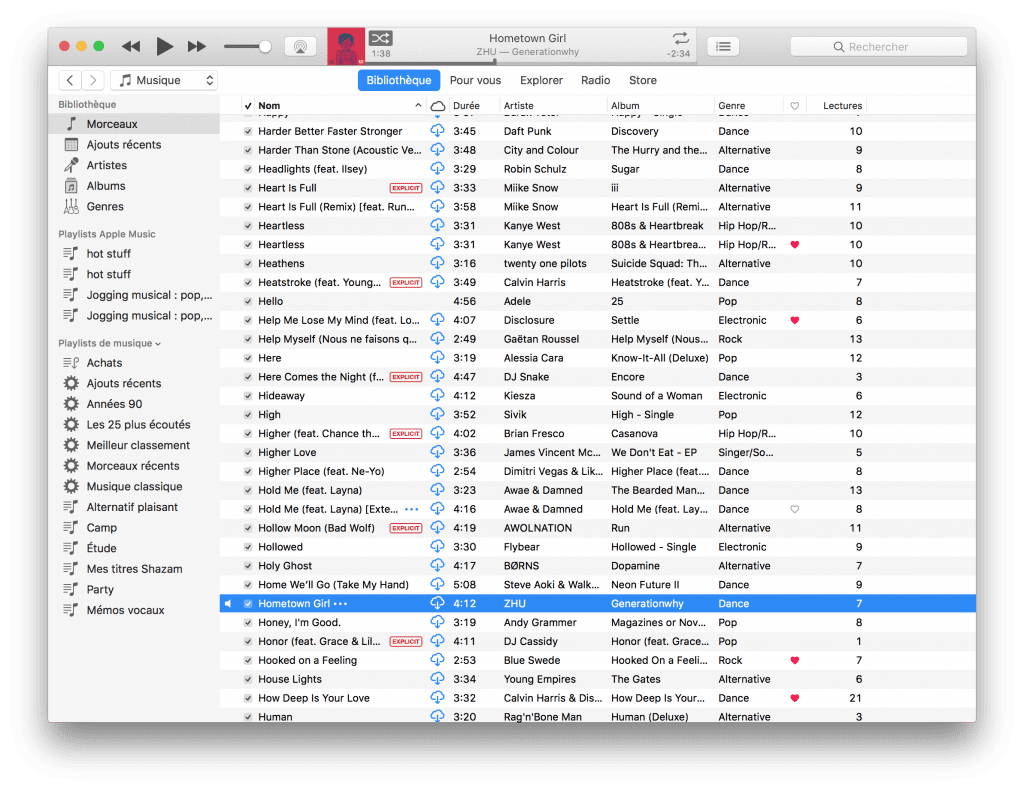Viewport: 1024px width, 791px height.
Task: Open the Mes titres Shazam playlist
Action: 134,569
